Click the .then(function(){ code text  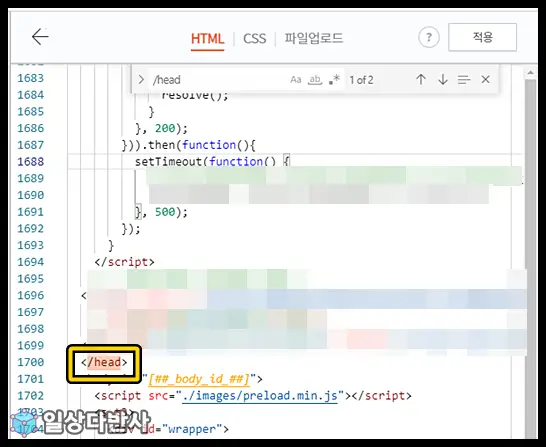(199, 145)
